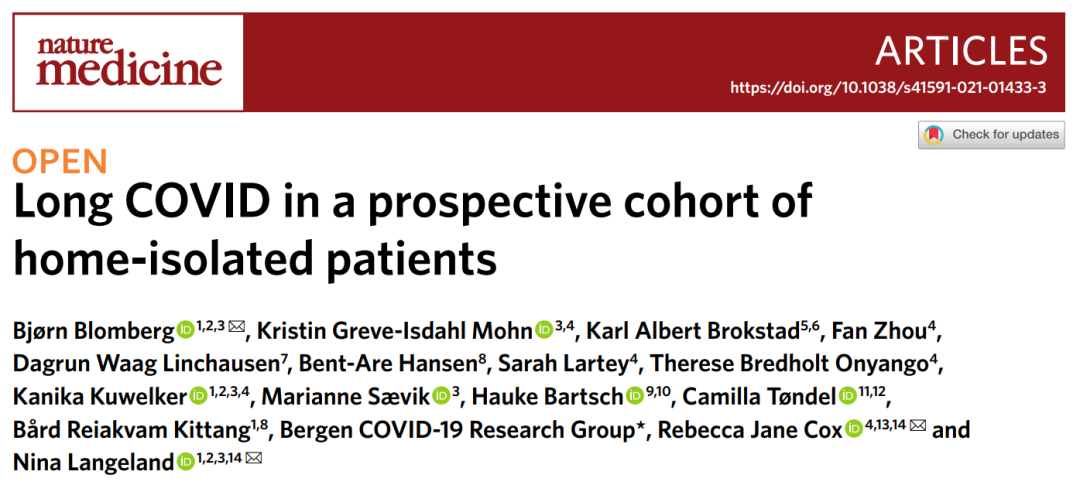
Task: Click the ORCID icon next to Bjørn Blomberg
Action: coord(187,331)
